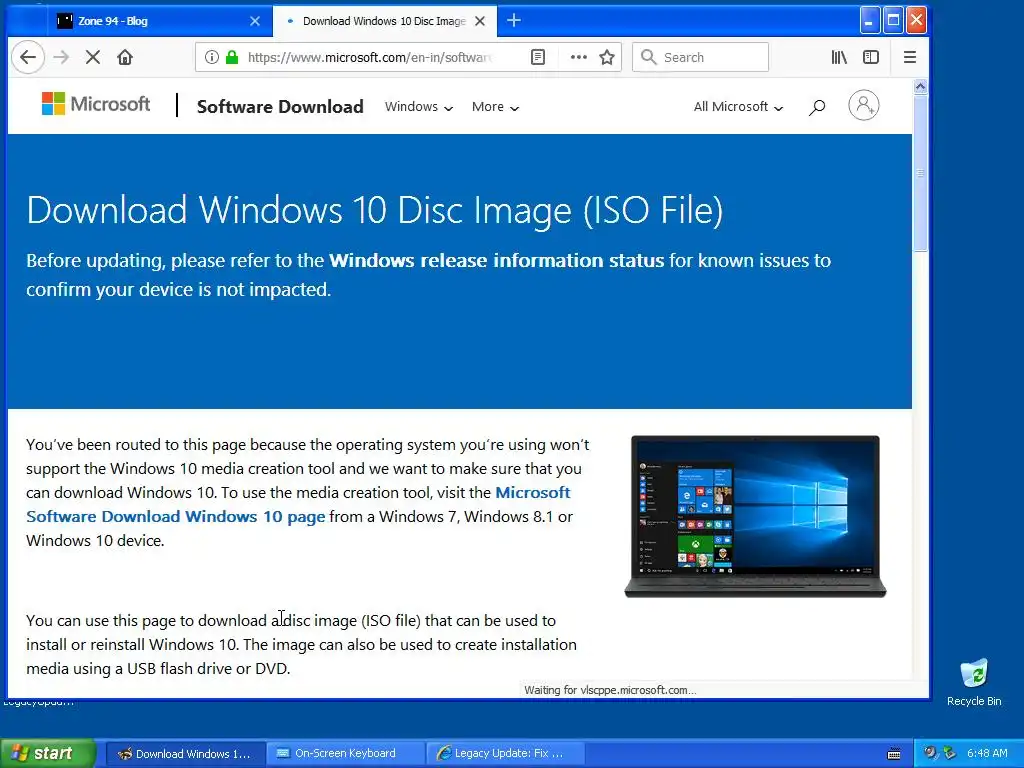Show site information icon in address bar

coord(212,57)
